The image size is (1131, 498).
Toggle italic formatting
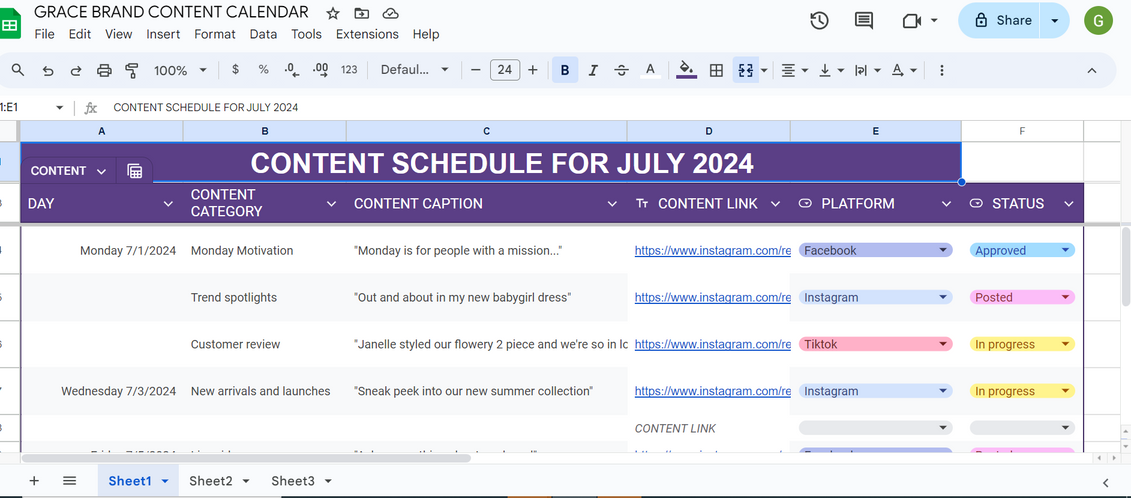(x=593, y=70)
